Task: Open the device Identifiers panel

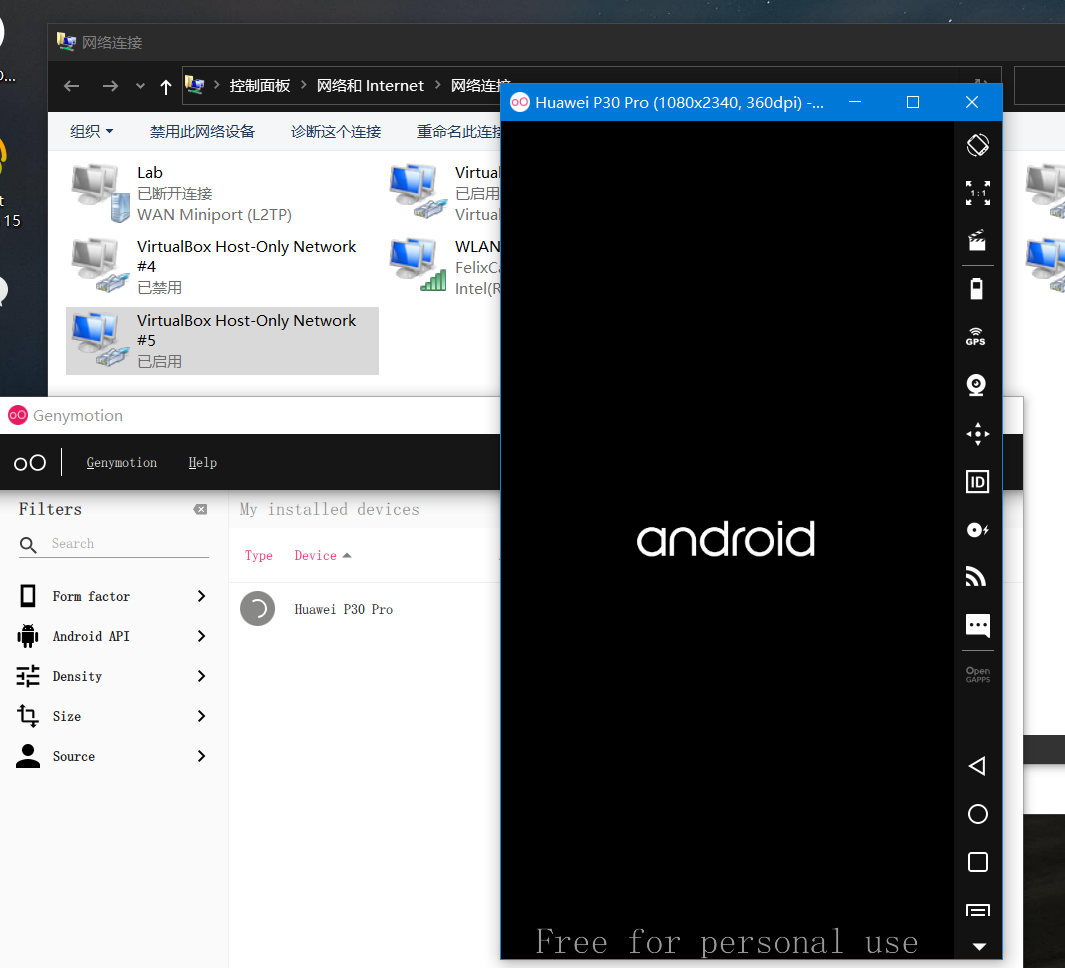Action: pyautogui.click(x=977, y=481)
